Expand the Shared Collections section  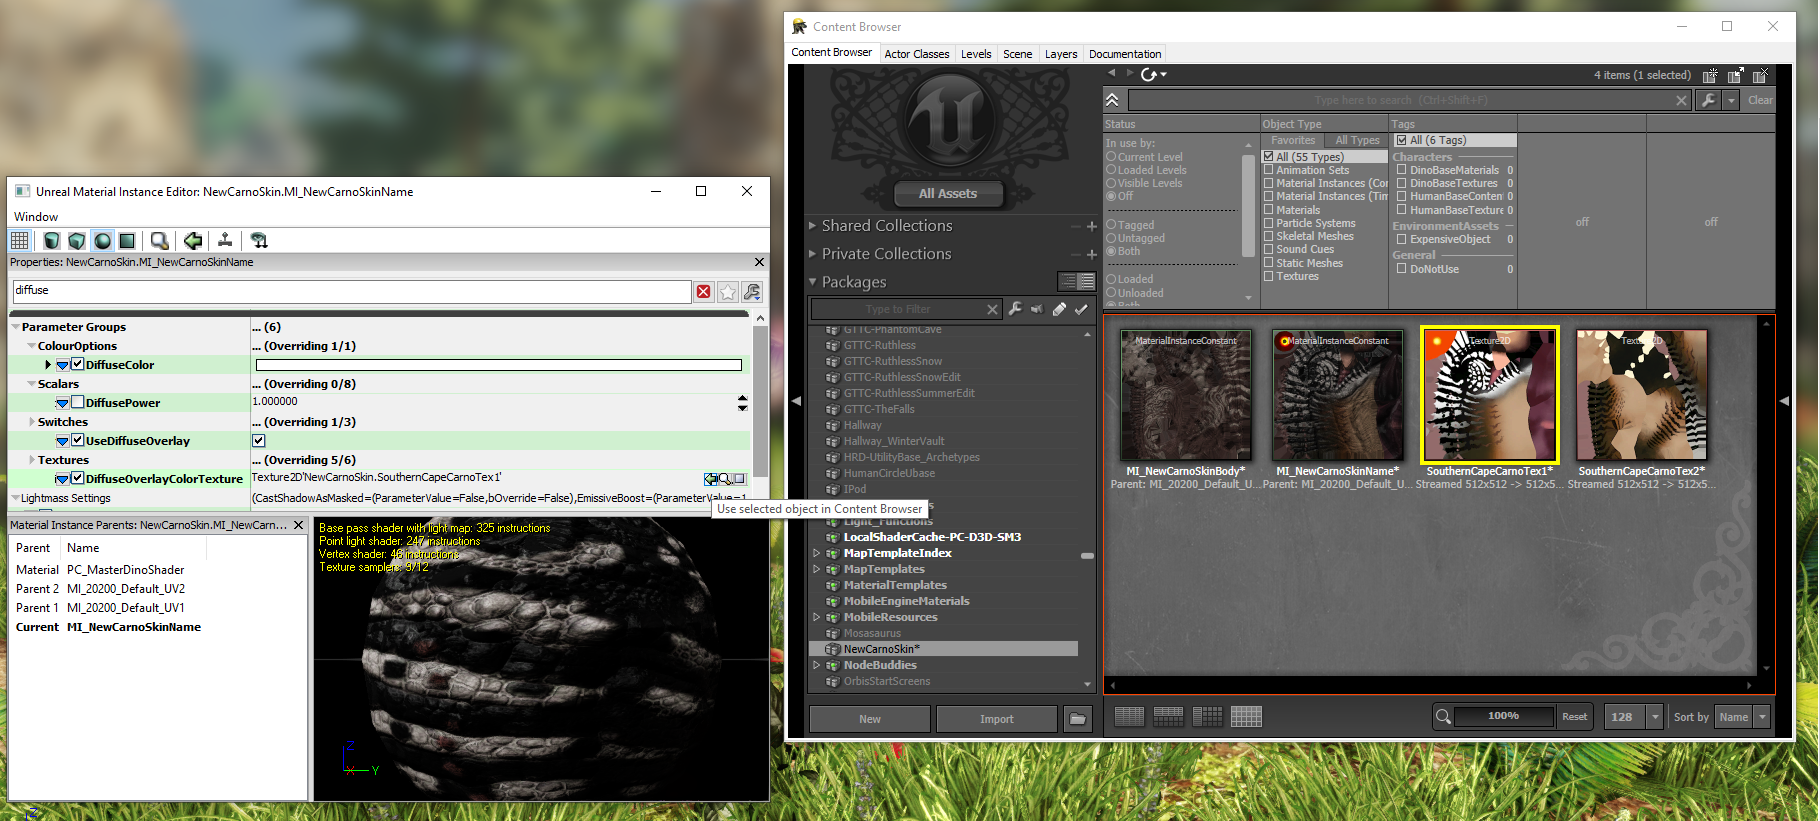point(813,226)
